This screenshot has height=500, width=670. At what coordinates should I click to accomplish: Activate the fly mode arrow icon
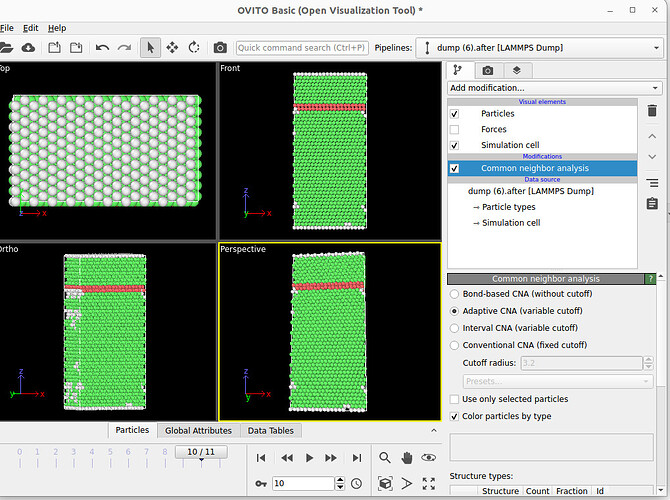point(407,483)
